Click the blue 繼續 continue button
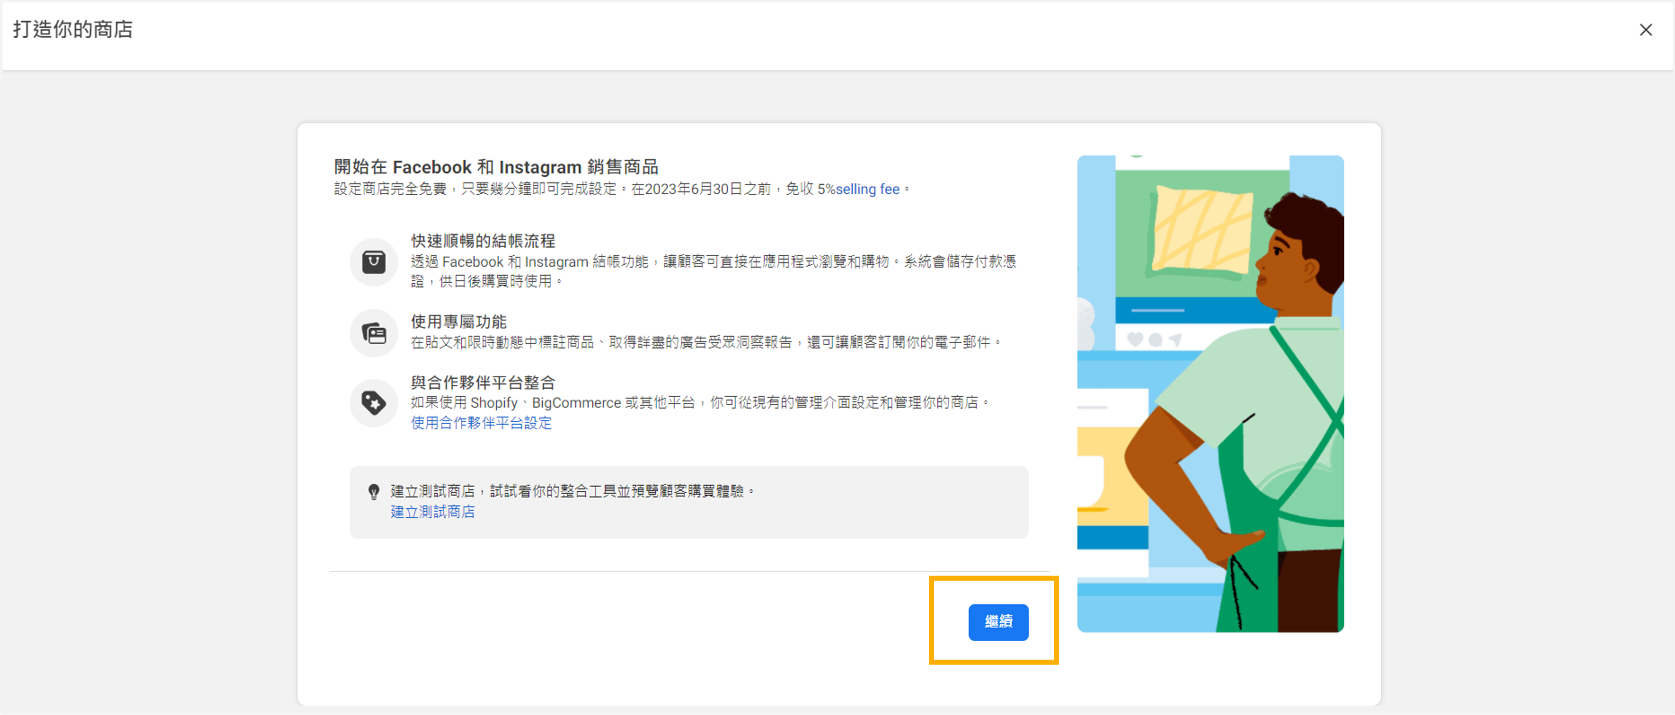 click(x=998, y=622)
